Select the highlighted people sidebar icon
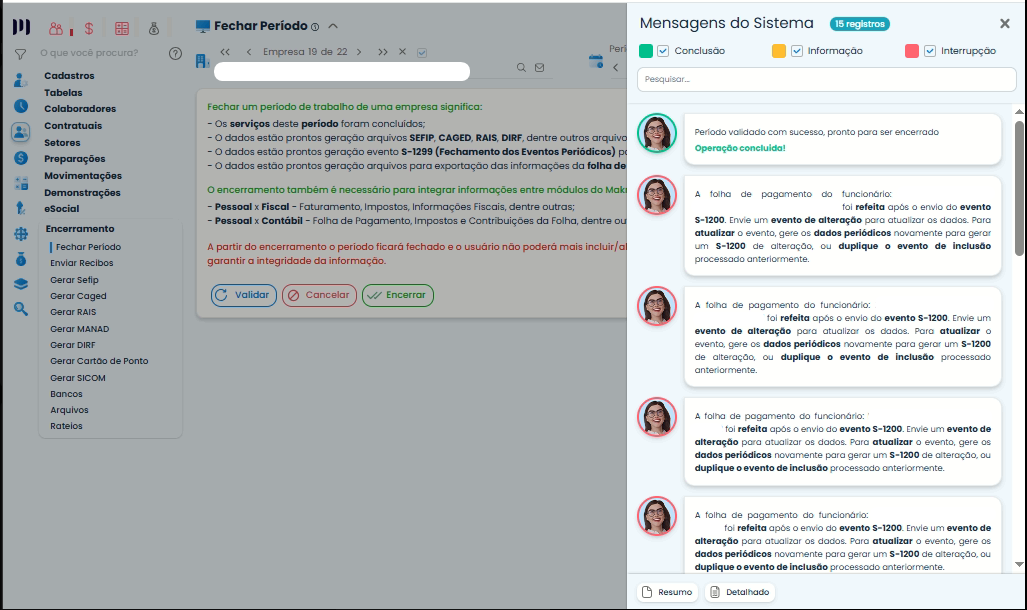1027x610 pixels. 21,132
